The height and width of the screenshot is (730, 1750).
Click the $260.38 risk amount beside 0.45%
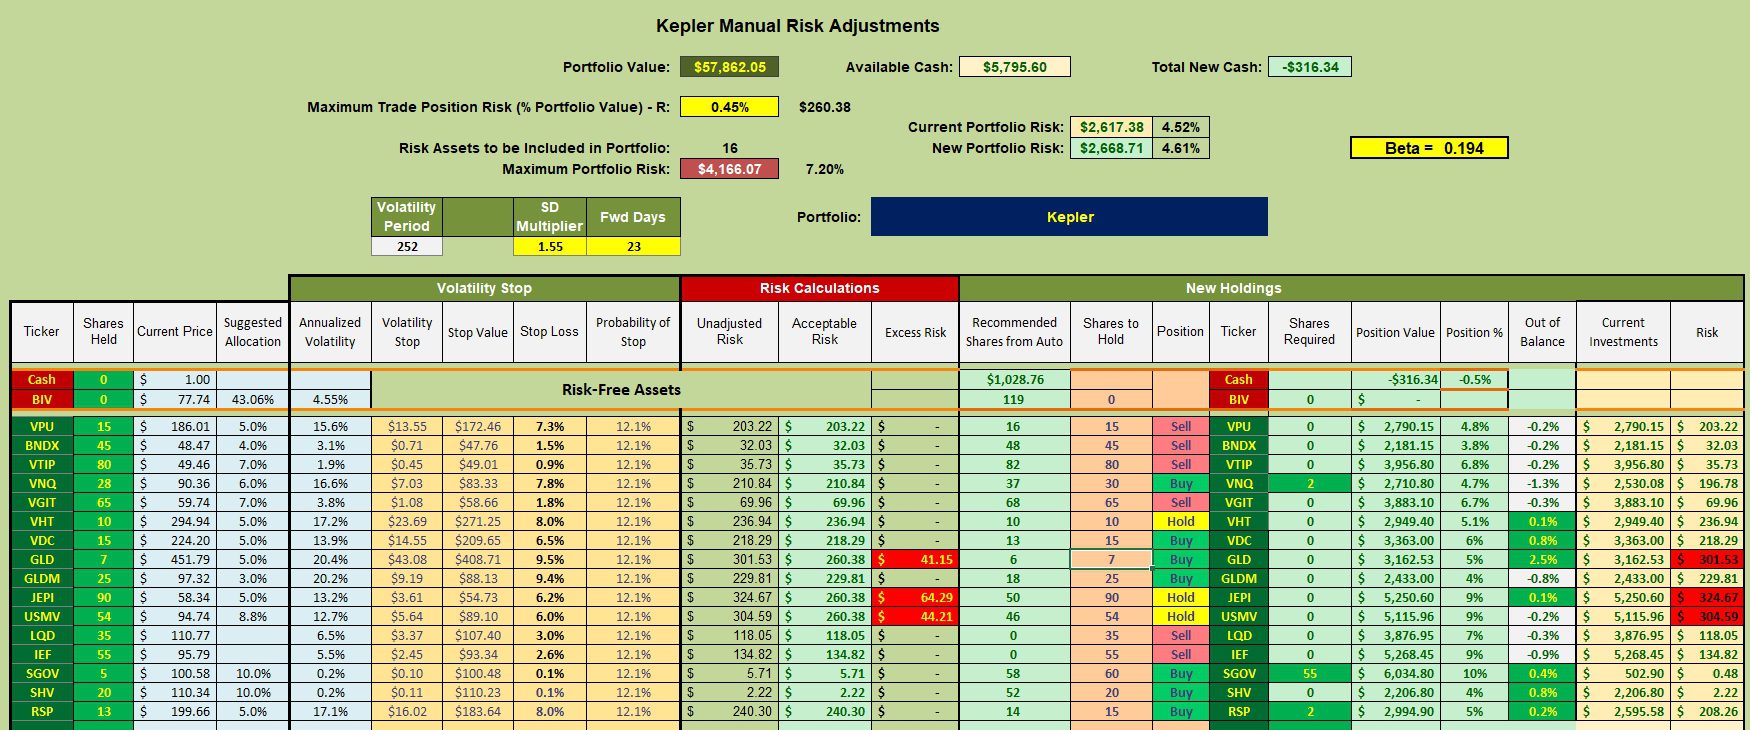(825, 107)
